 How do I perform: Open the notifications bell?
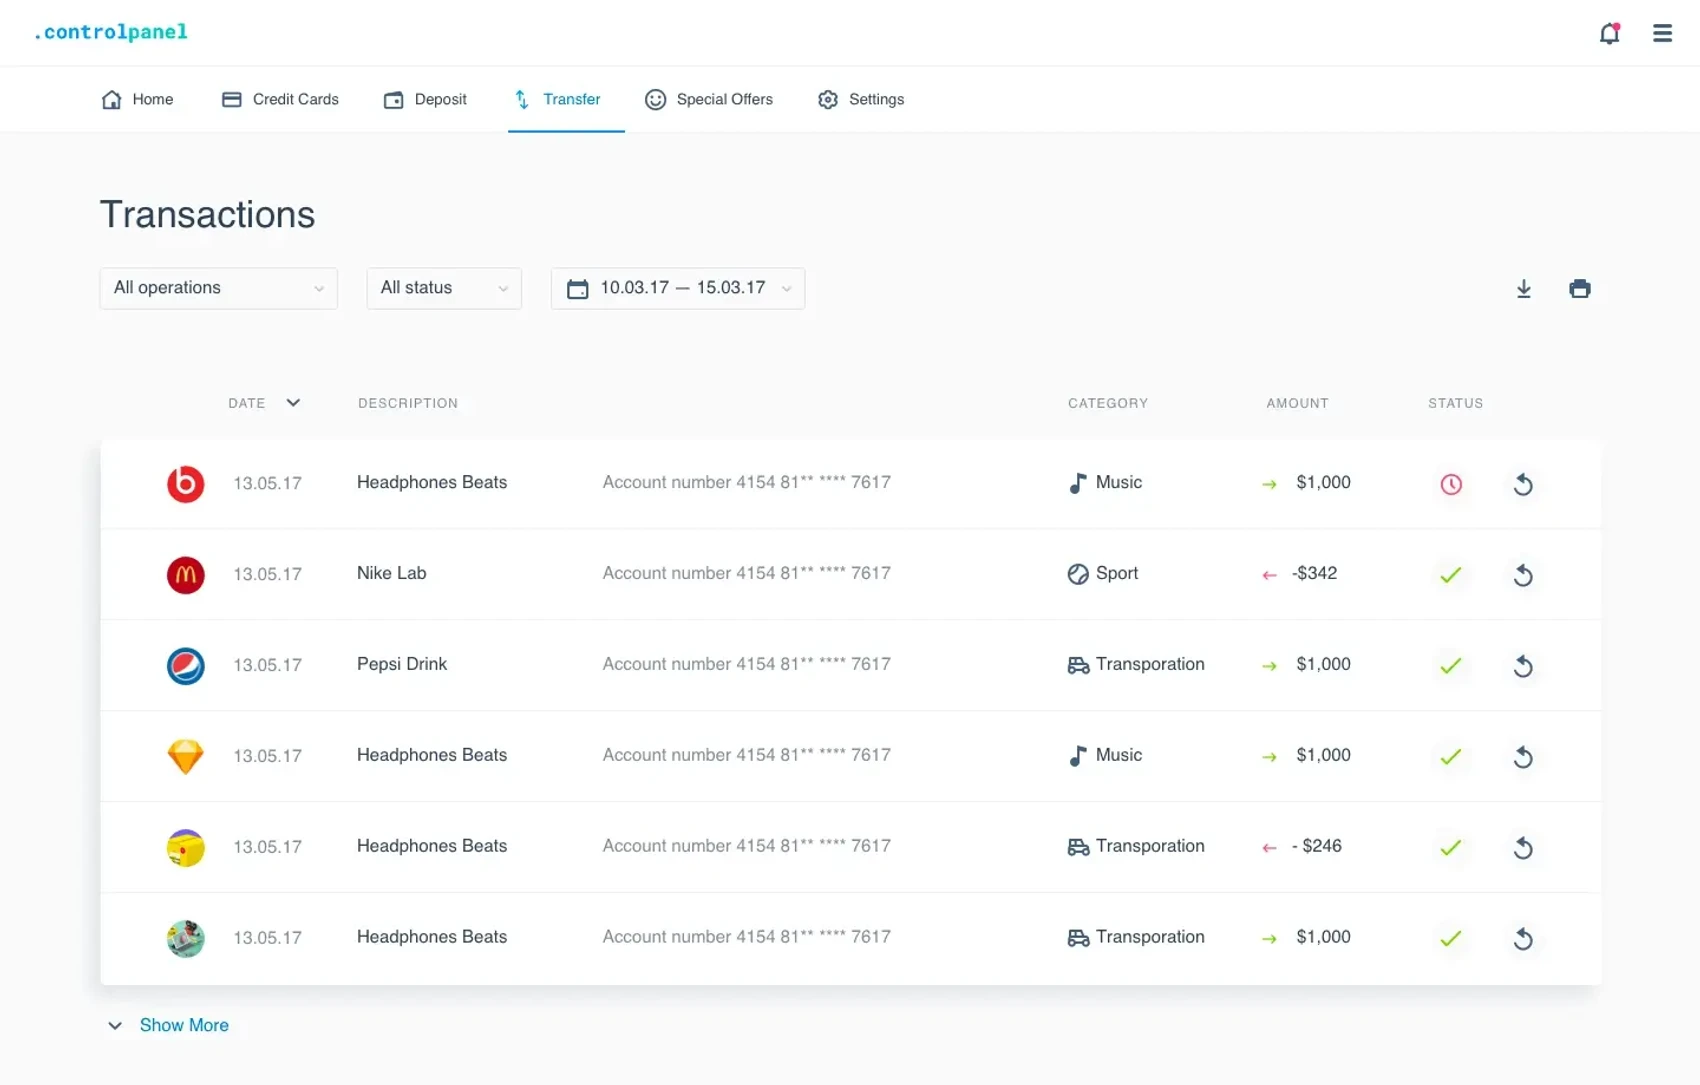click(x=1609, y=33)
